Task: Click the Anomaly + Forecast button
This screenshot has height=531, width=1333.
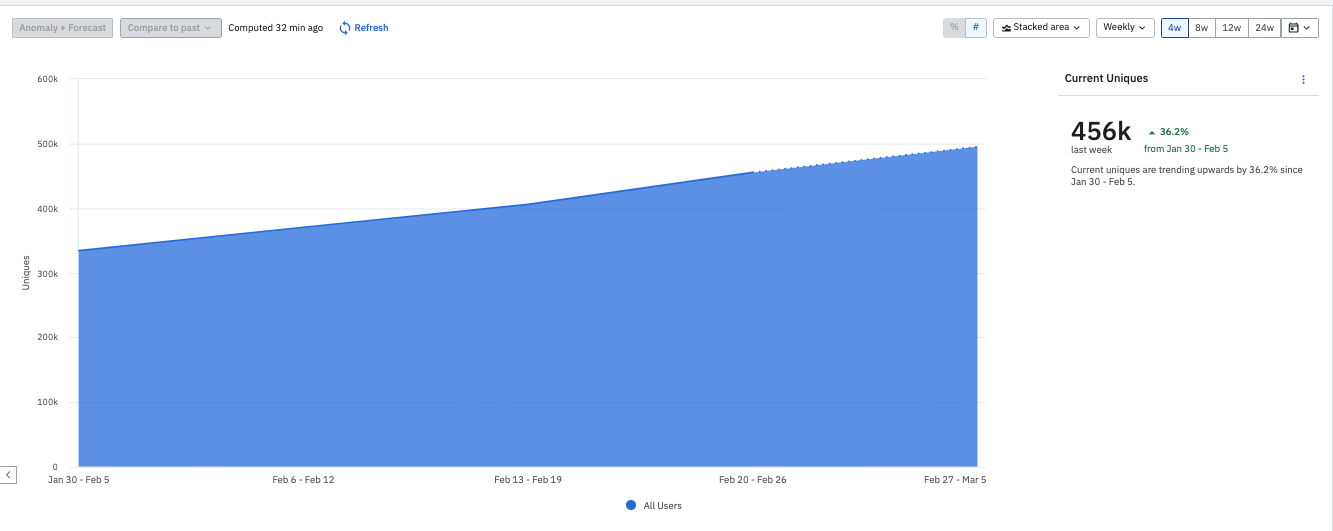Action: point(63,28)
